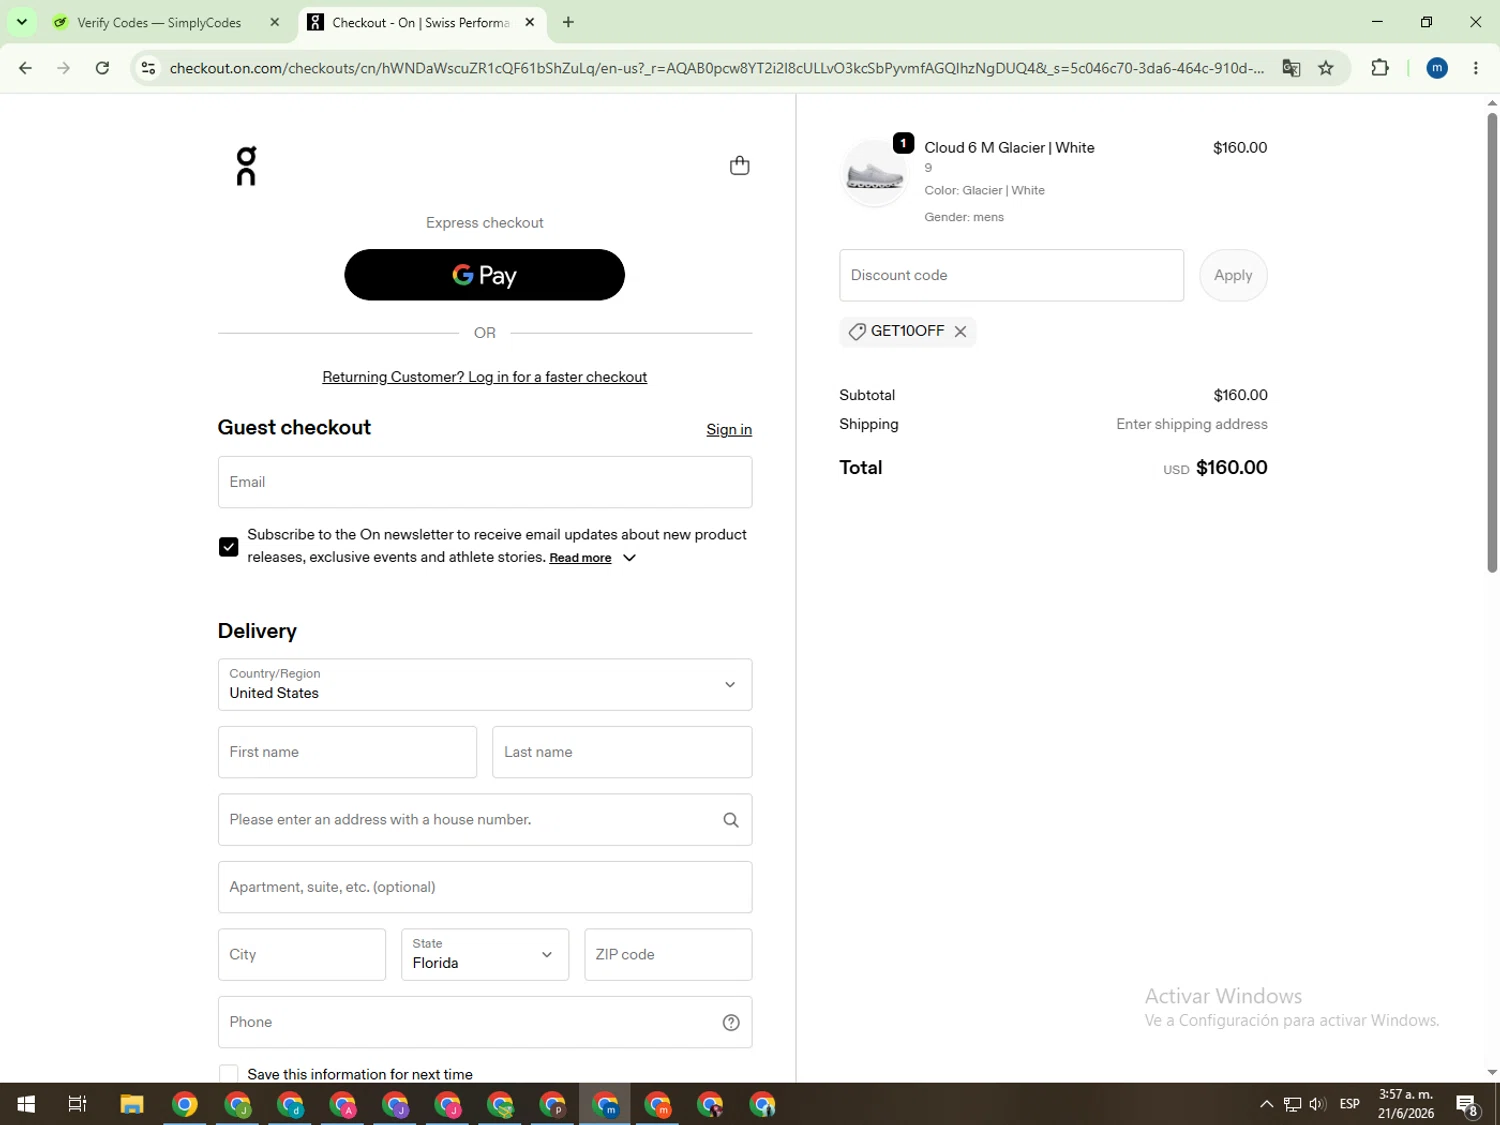Click the phone field help question icon
Viewport: 1500px width, 1125px height.
pos(731,1022)
